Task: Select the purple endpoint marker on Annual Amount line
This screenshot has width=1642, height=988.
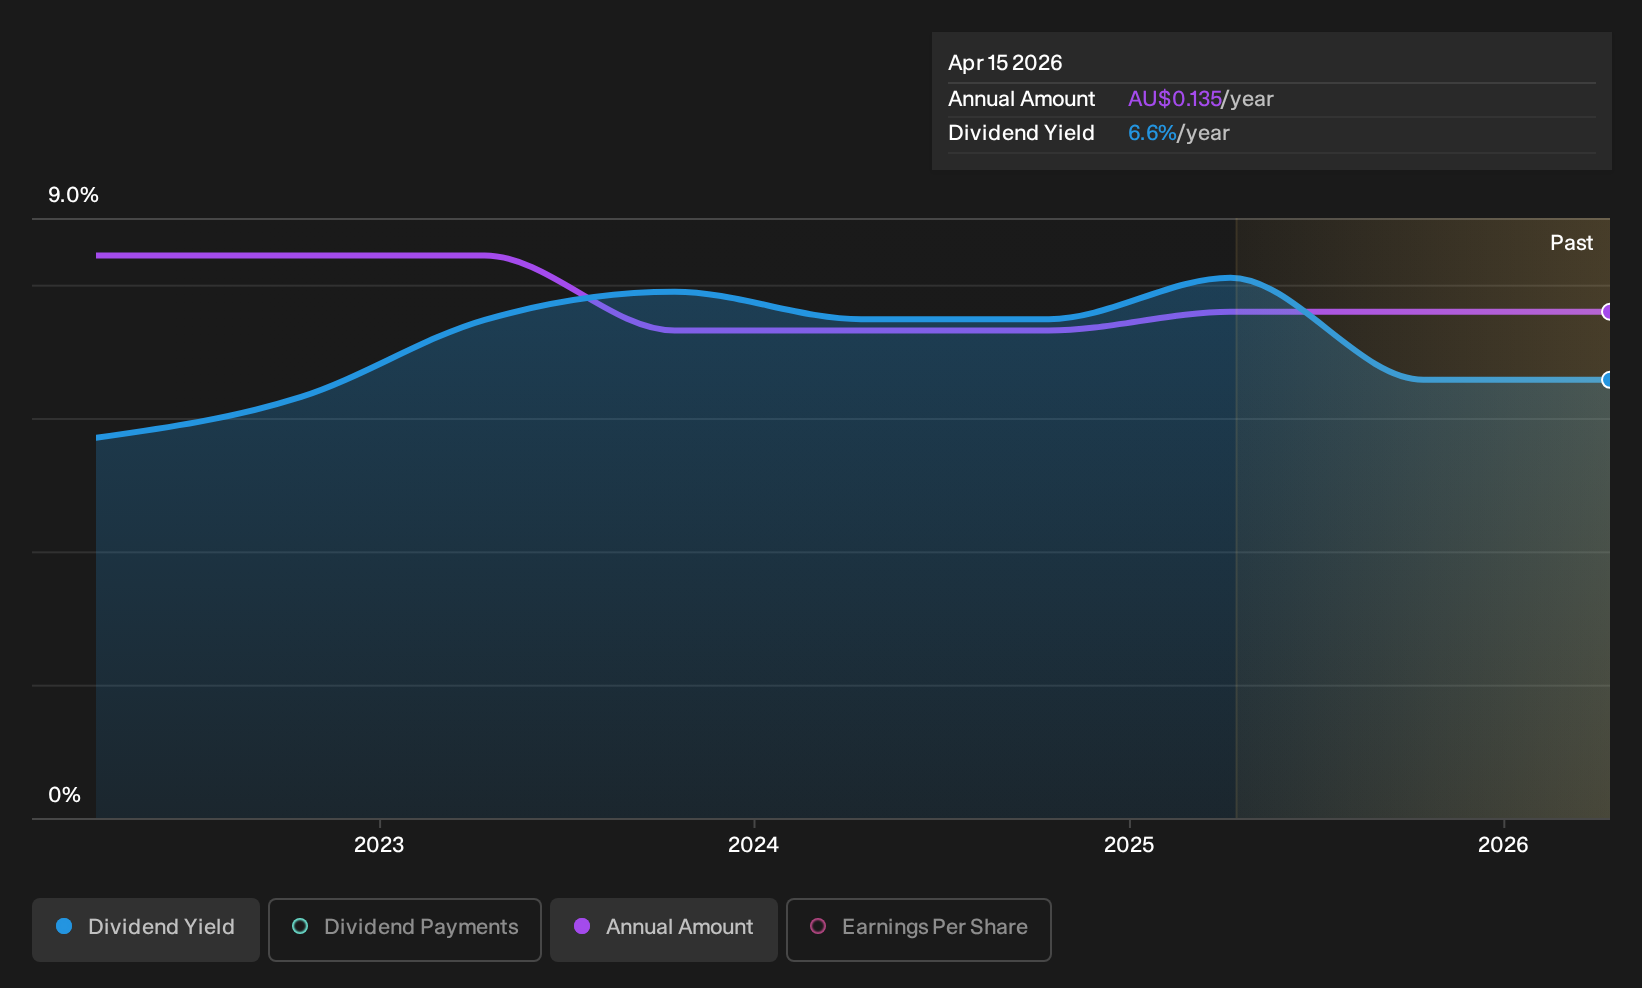Action: [1607, 312]
